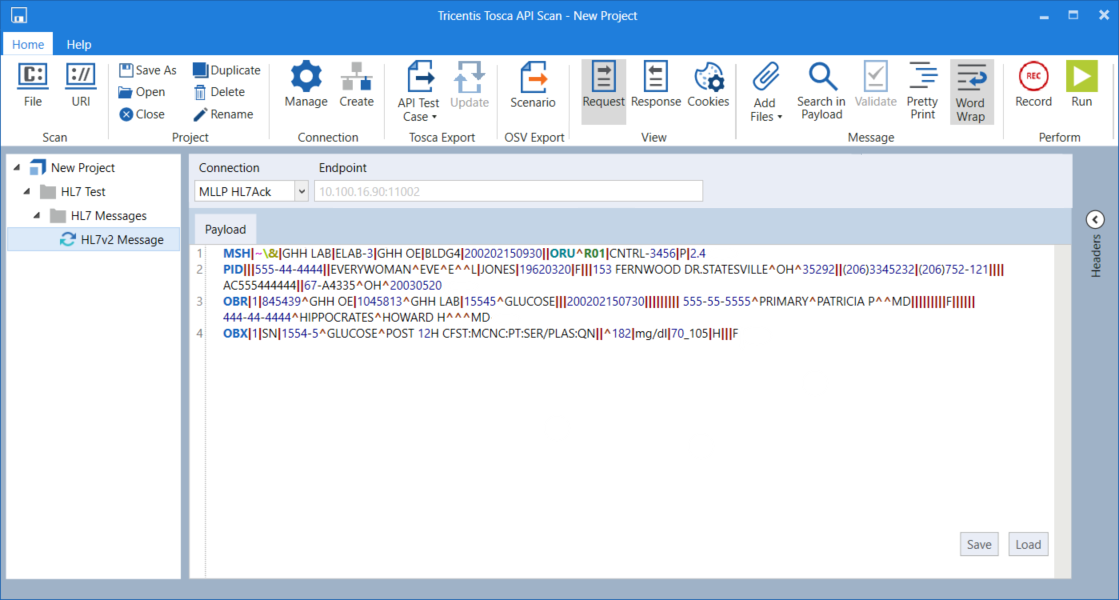
Task: Click the Load button in payload
Action: (1028, 544)
